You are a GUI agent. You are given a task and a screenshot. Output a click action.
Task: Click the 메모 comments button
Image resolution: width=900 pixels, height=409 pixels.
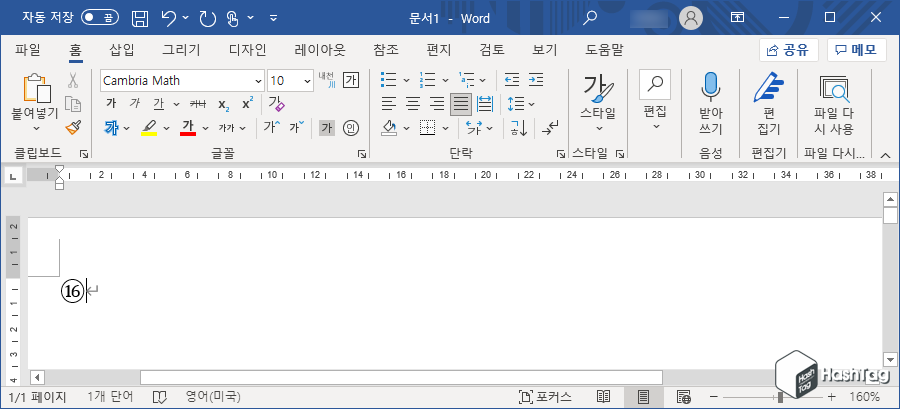(x=856, y=50)
